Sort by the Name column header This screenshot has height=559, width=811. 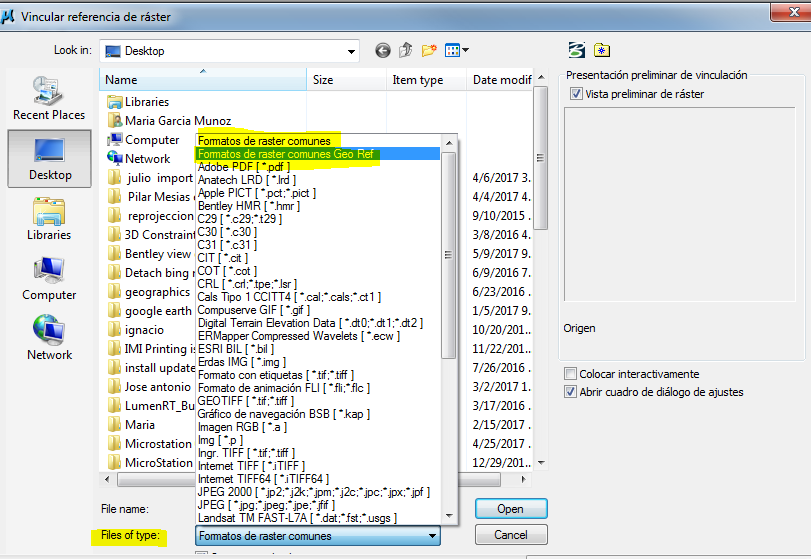[203, 80]
